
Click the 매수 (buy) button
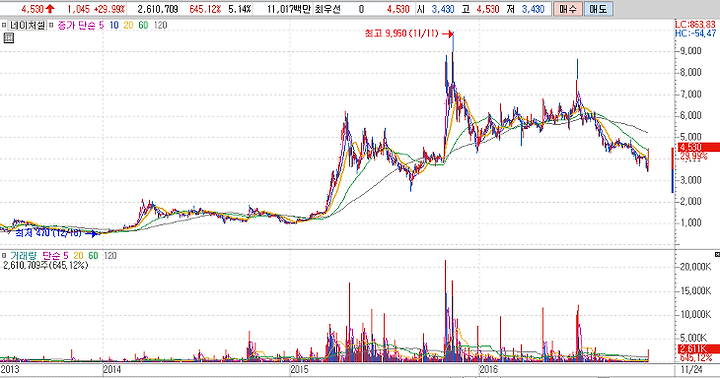[568, 9]
